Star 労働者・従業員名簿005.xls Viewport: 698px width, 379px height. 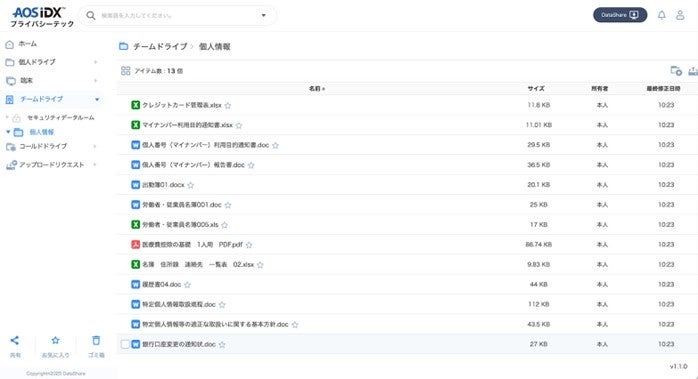tap(224, 225)
